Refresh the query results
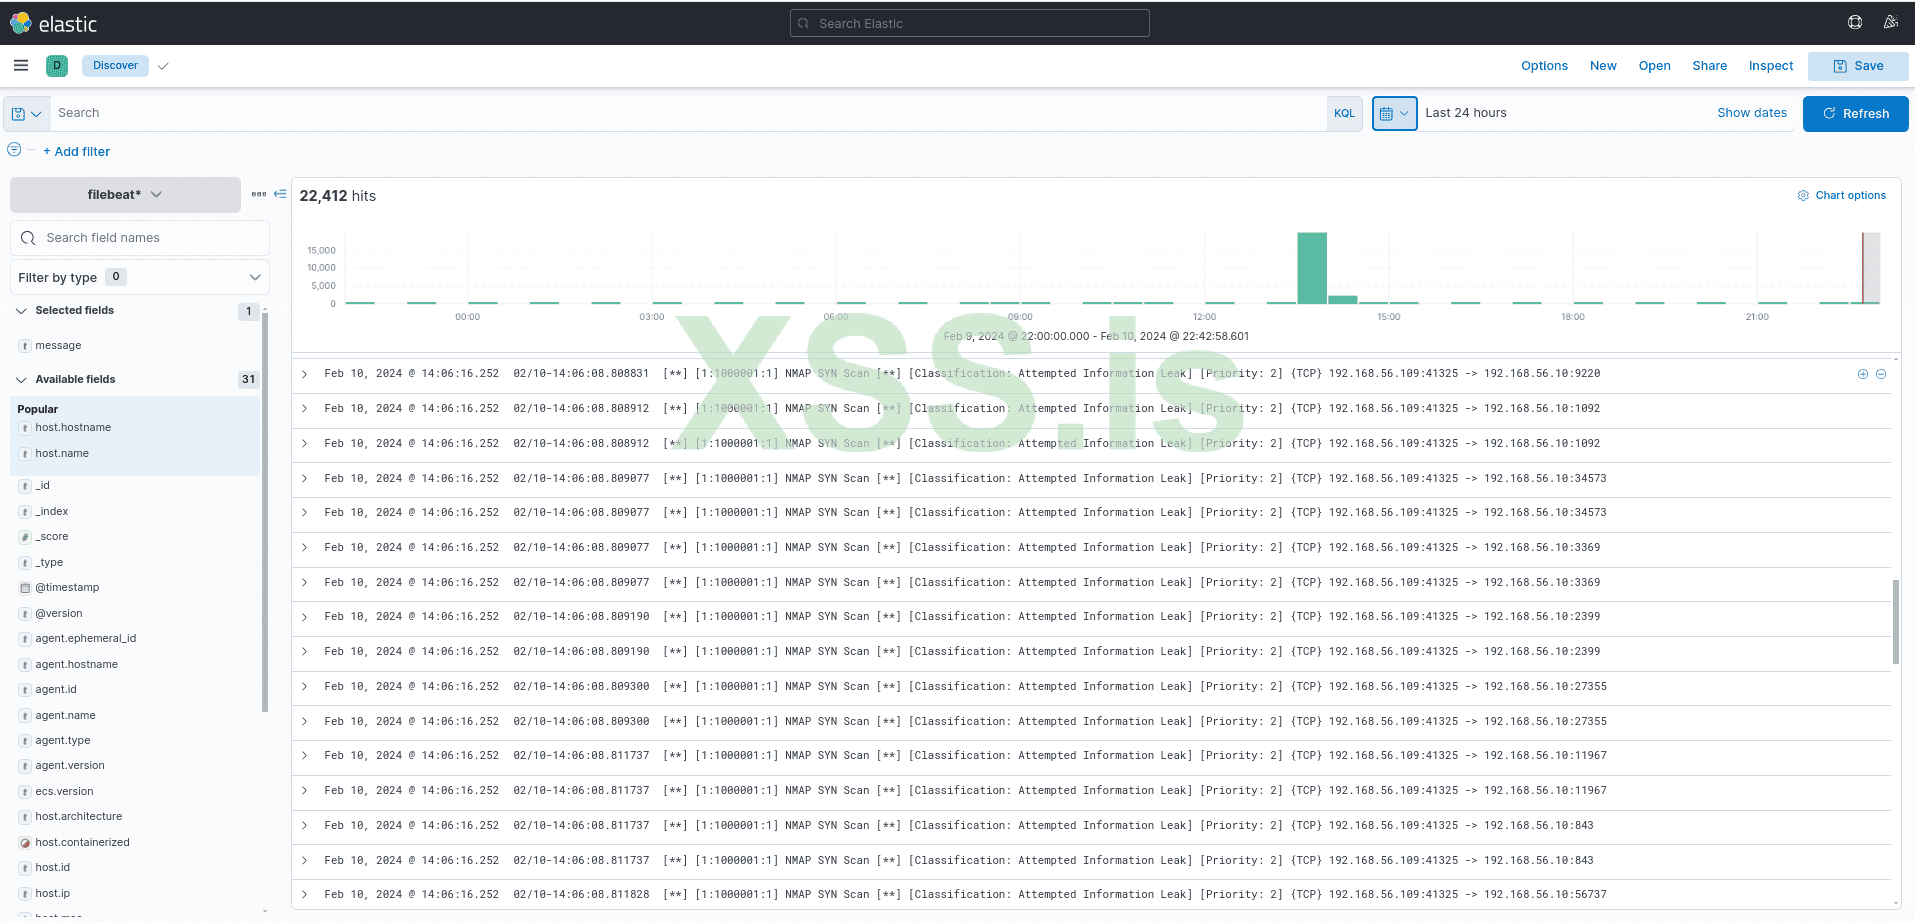Screen dimensions: 1915x922 click(1855, 114)
